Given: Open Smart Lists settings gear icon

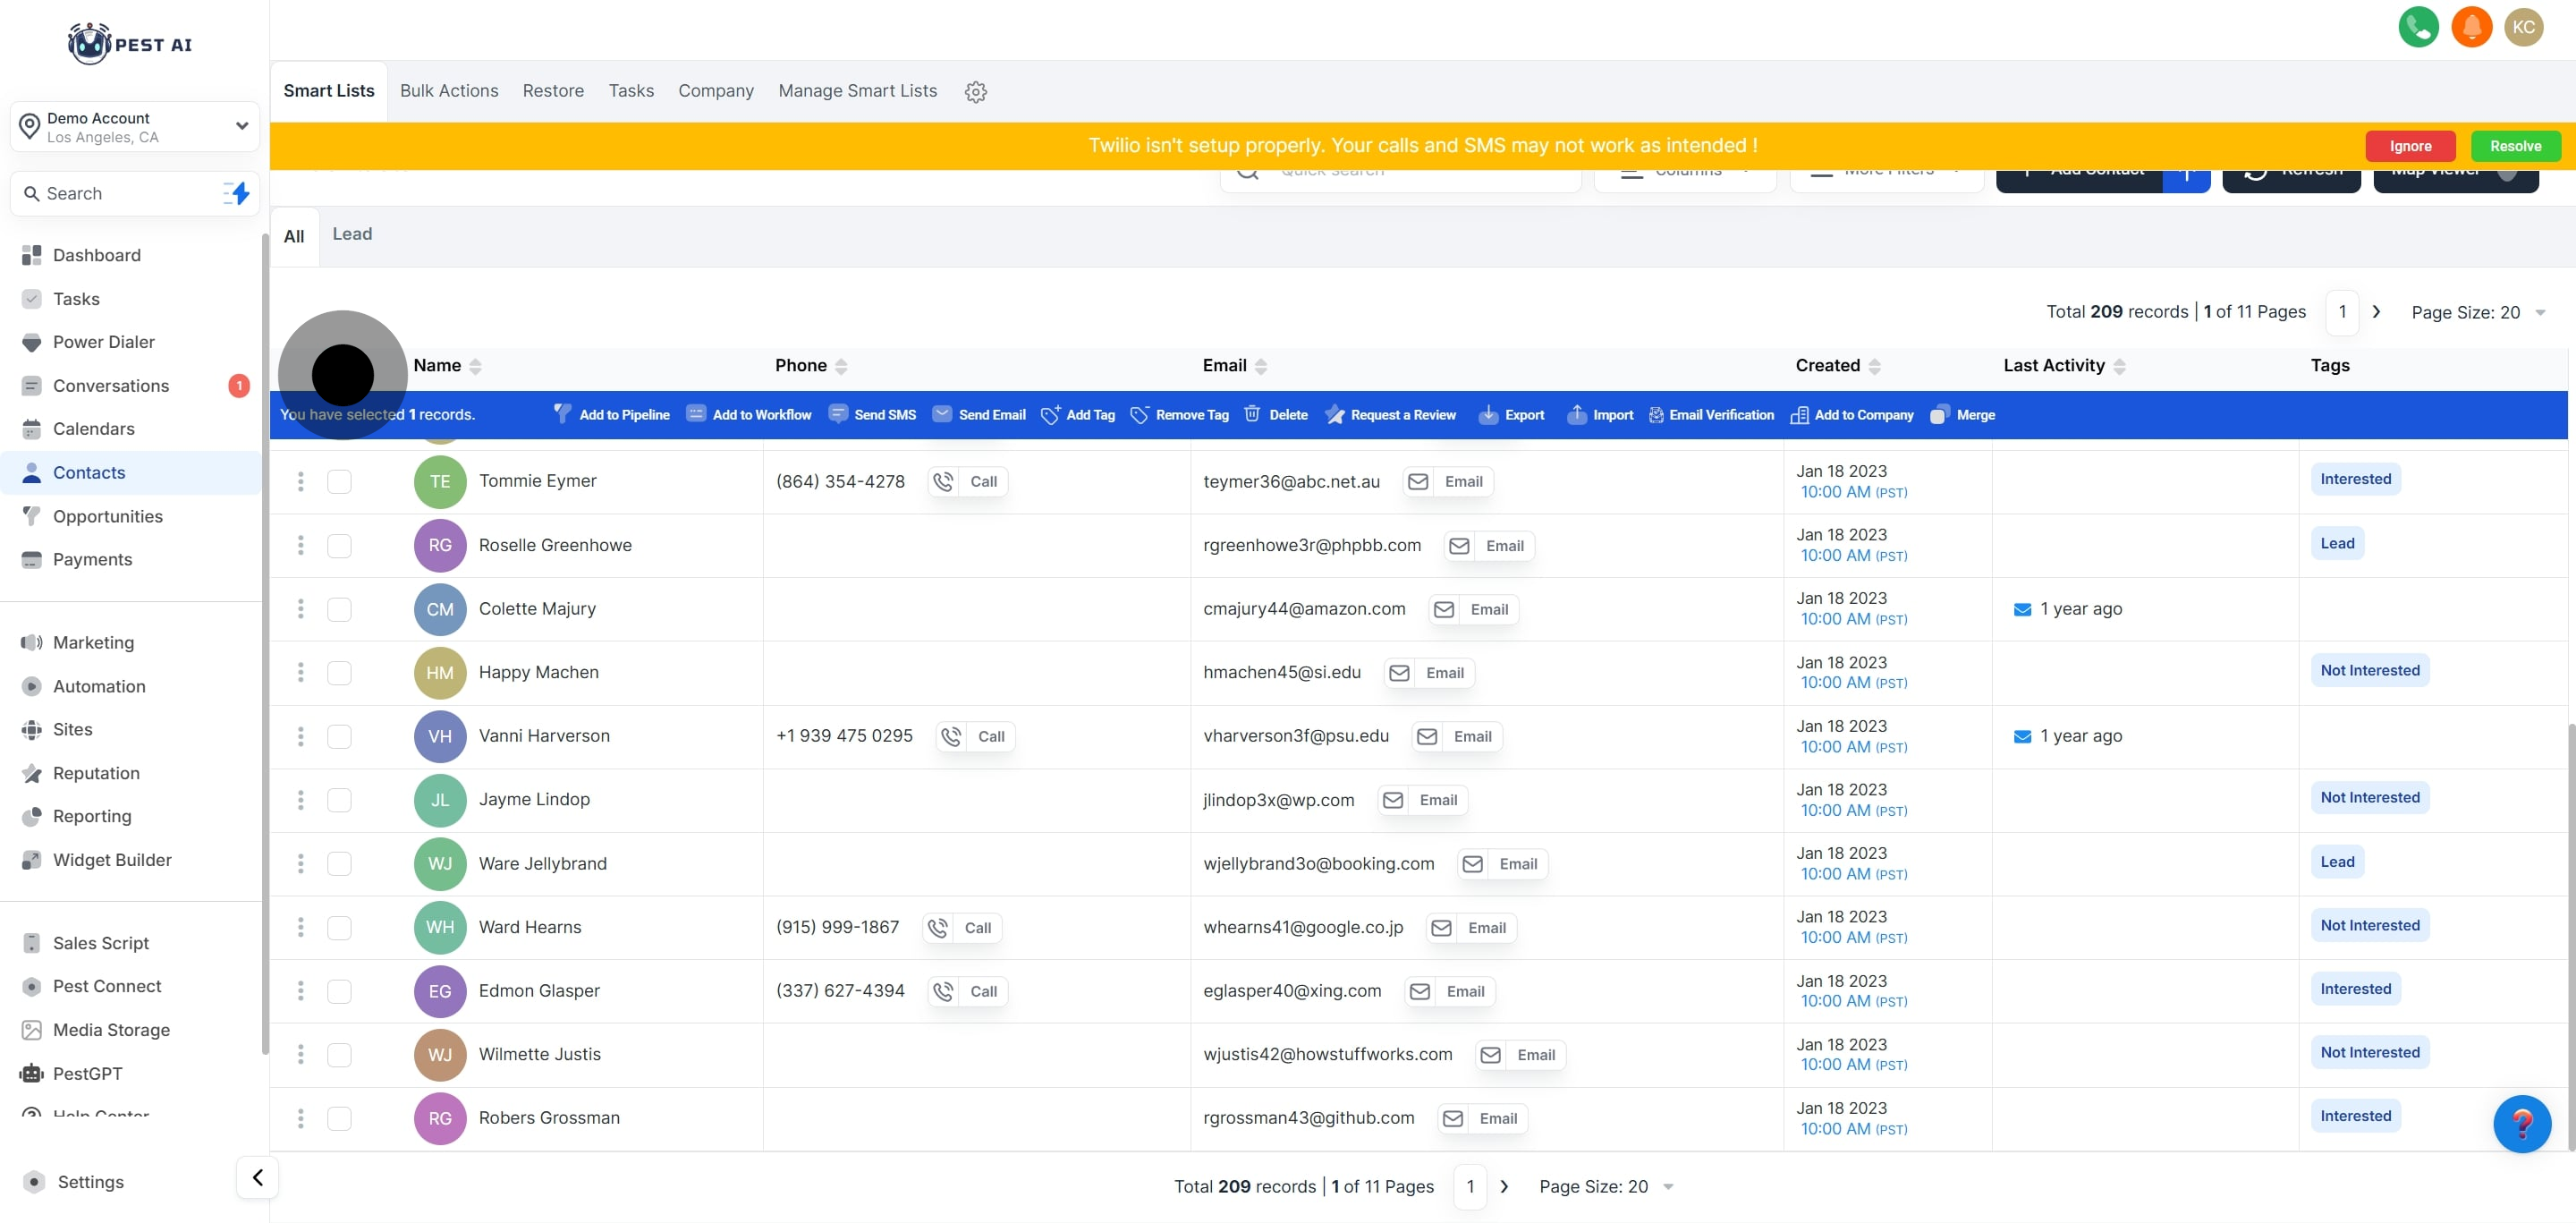Looking at the screenshot, I should pos(975,92).
